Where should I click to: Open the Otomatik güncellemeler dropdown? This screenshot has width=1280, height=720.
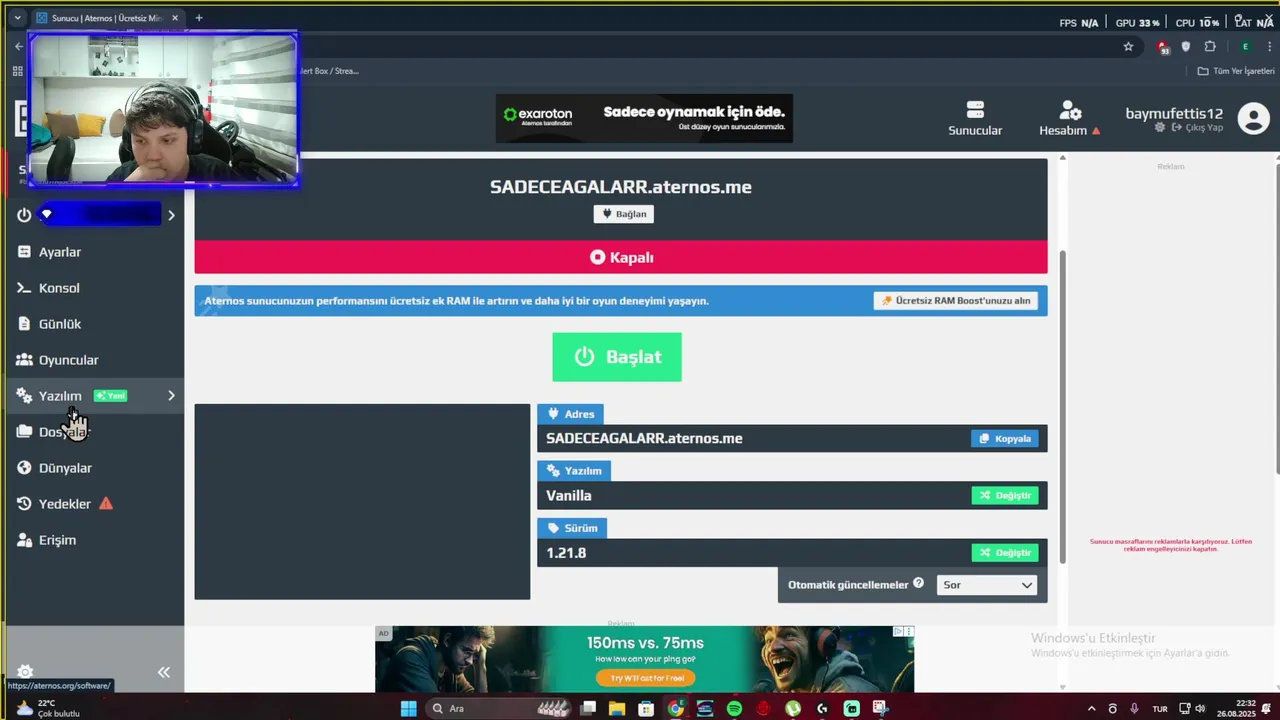tap(987, 585)
